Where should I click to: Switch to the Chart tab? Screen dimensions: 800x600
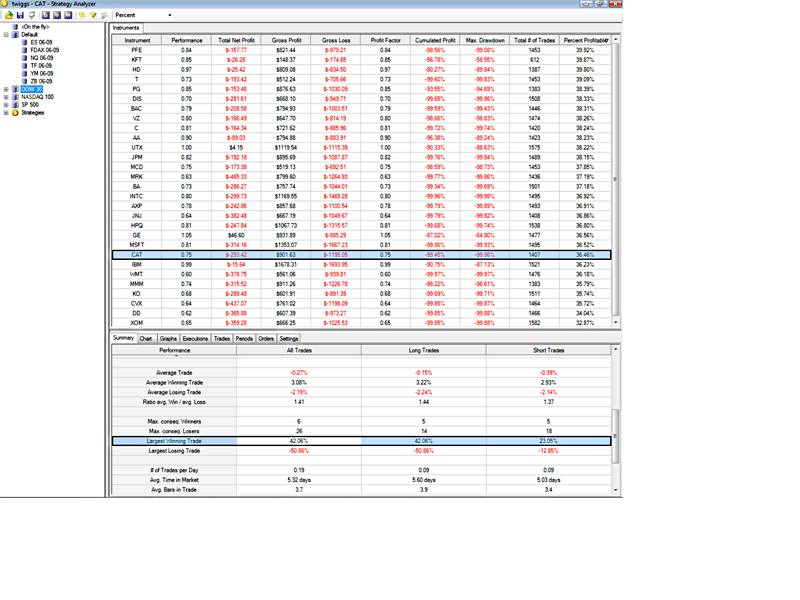pyautogui.click(x=146, y=338)
